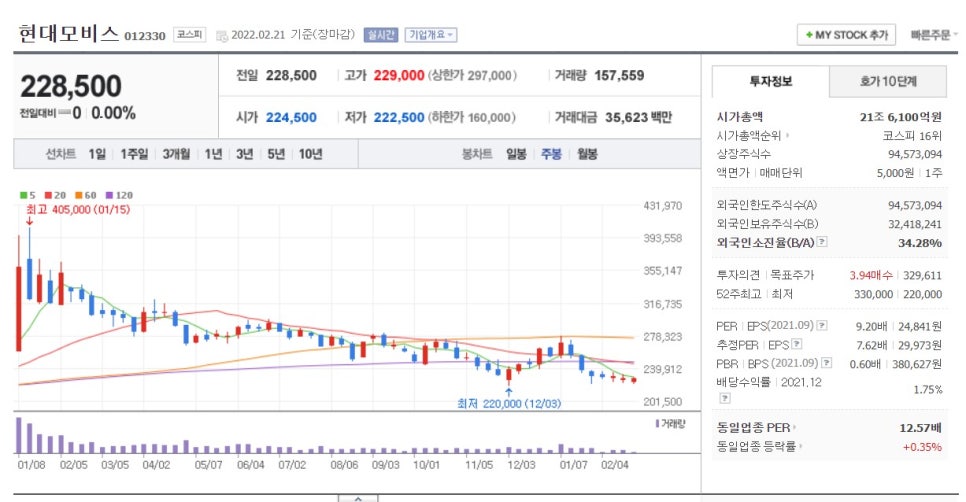The width and height of the screenshot is (966, 502).
Task: Click the current price 228,500
Action: 71,86
